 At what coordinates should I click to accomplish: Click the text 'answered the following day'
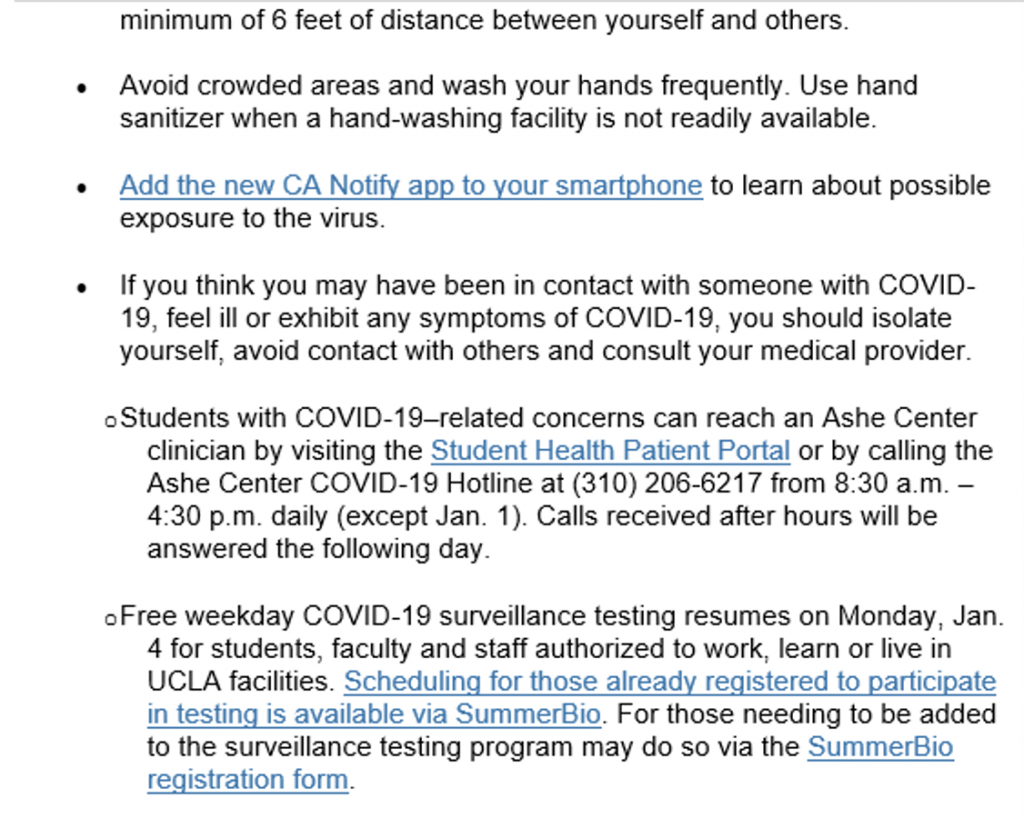point(318,549)
